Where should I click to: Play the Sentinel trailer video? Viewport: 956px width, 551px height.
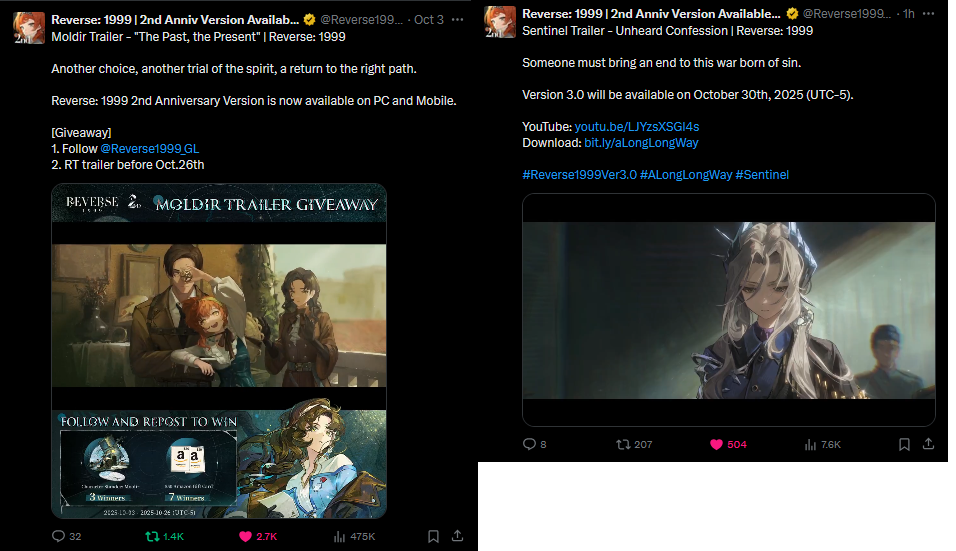[729, 310]
